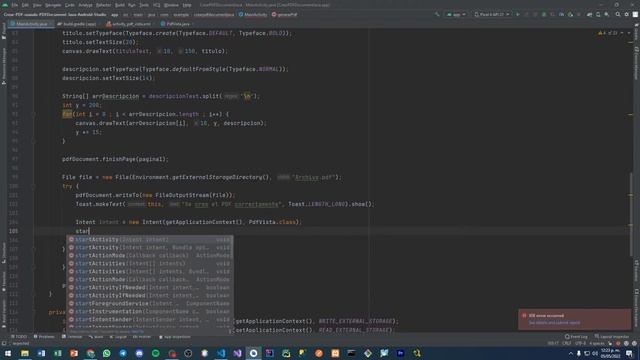Open the App Inspection tool window
The width and height of the screenshot is (640, 360).
coord(175,337)
